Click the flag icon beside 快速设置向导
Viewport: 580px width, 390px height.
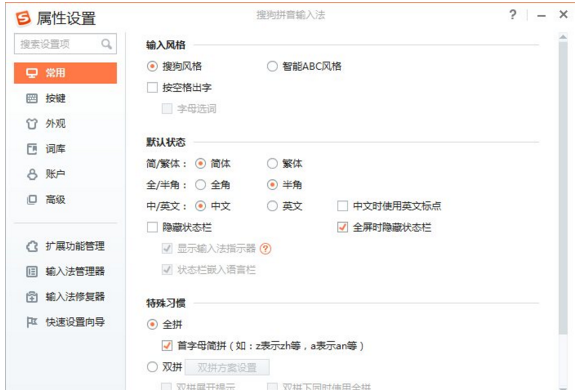[32, 322]
